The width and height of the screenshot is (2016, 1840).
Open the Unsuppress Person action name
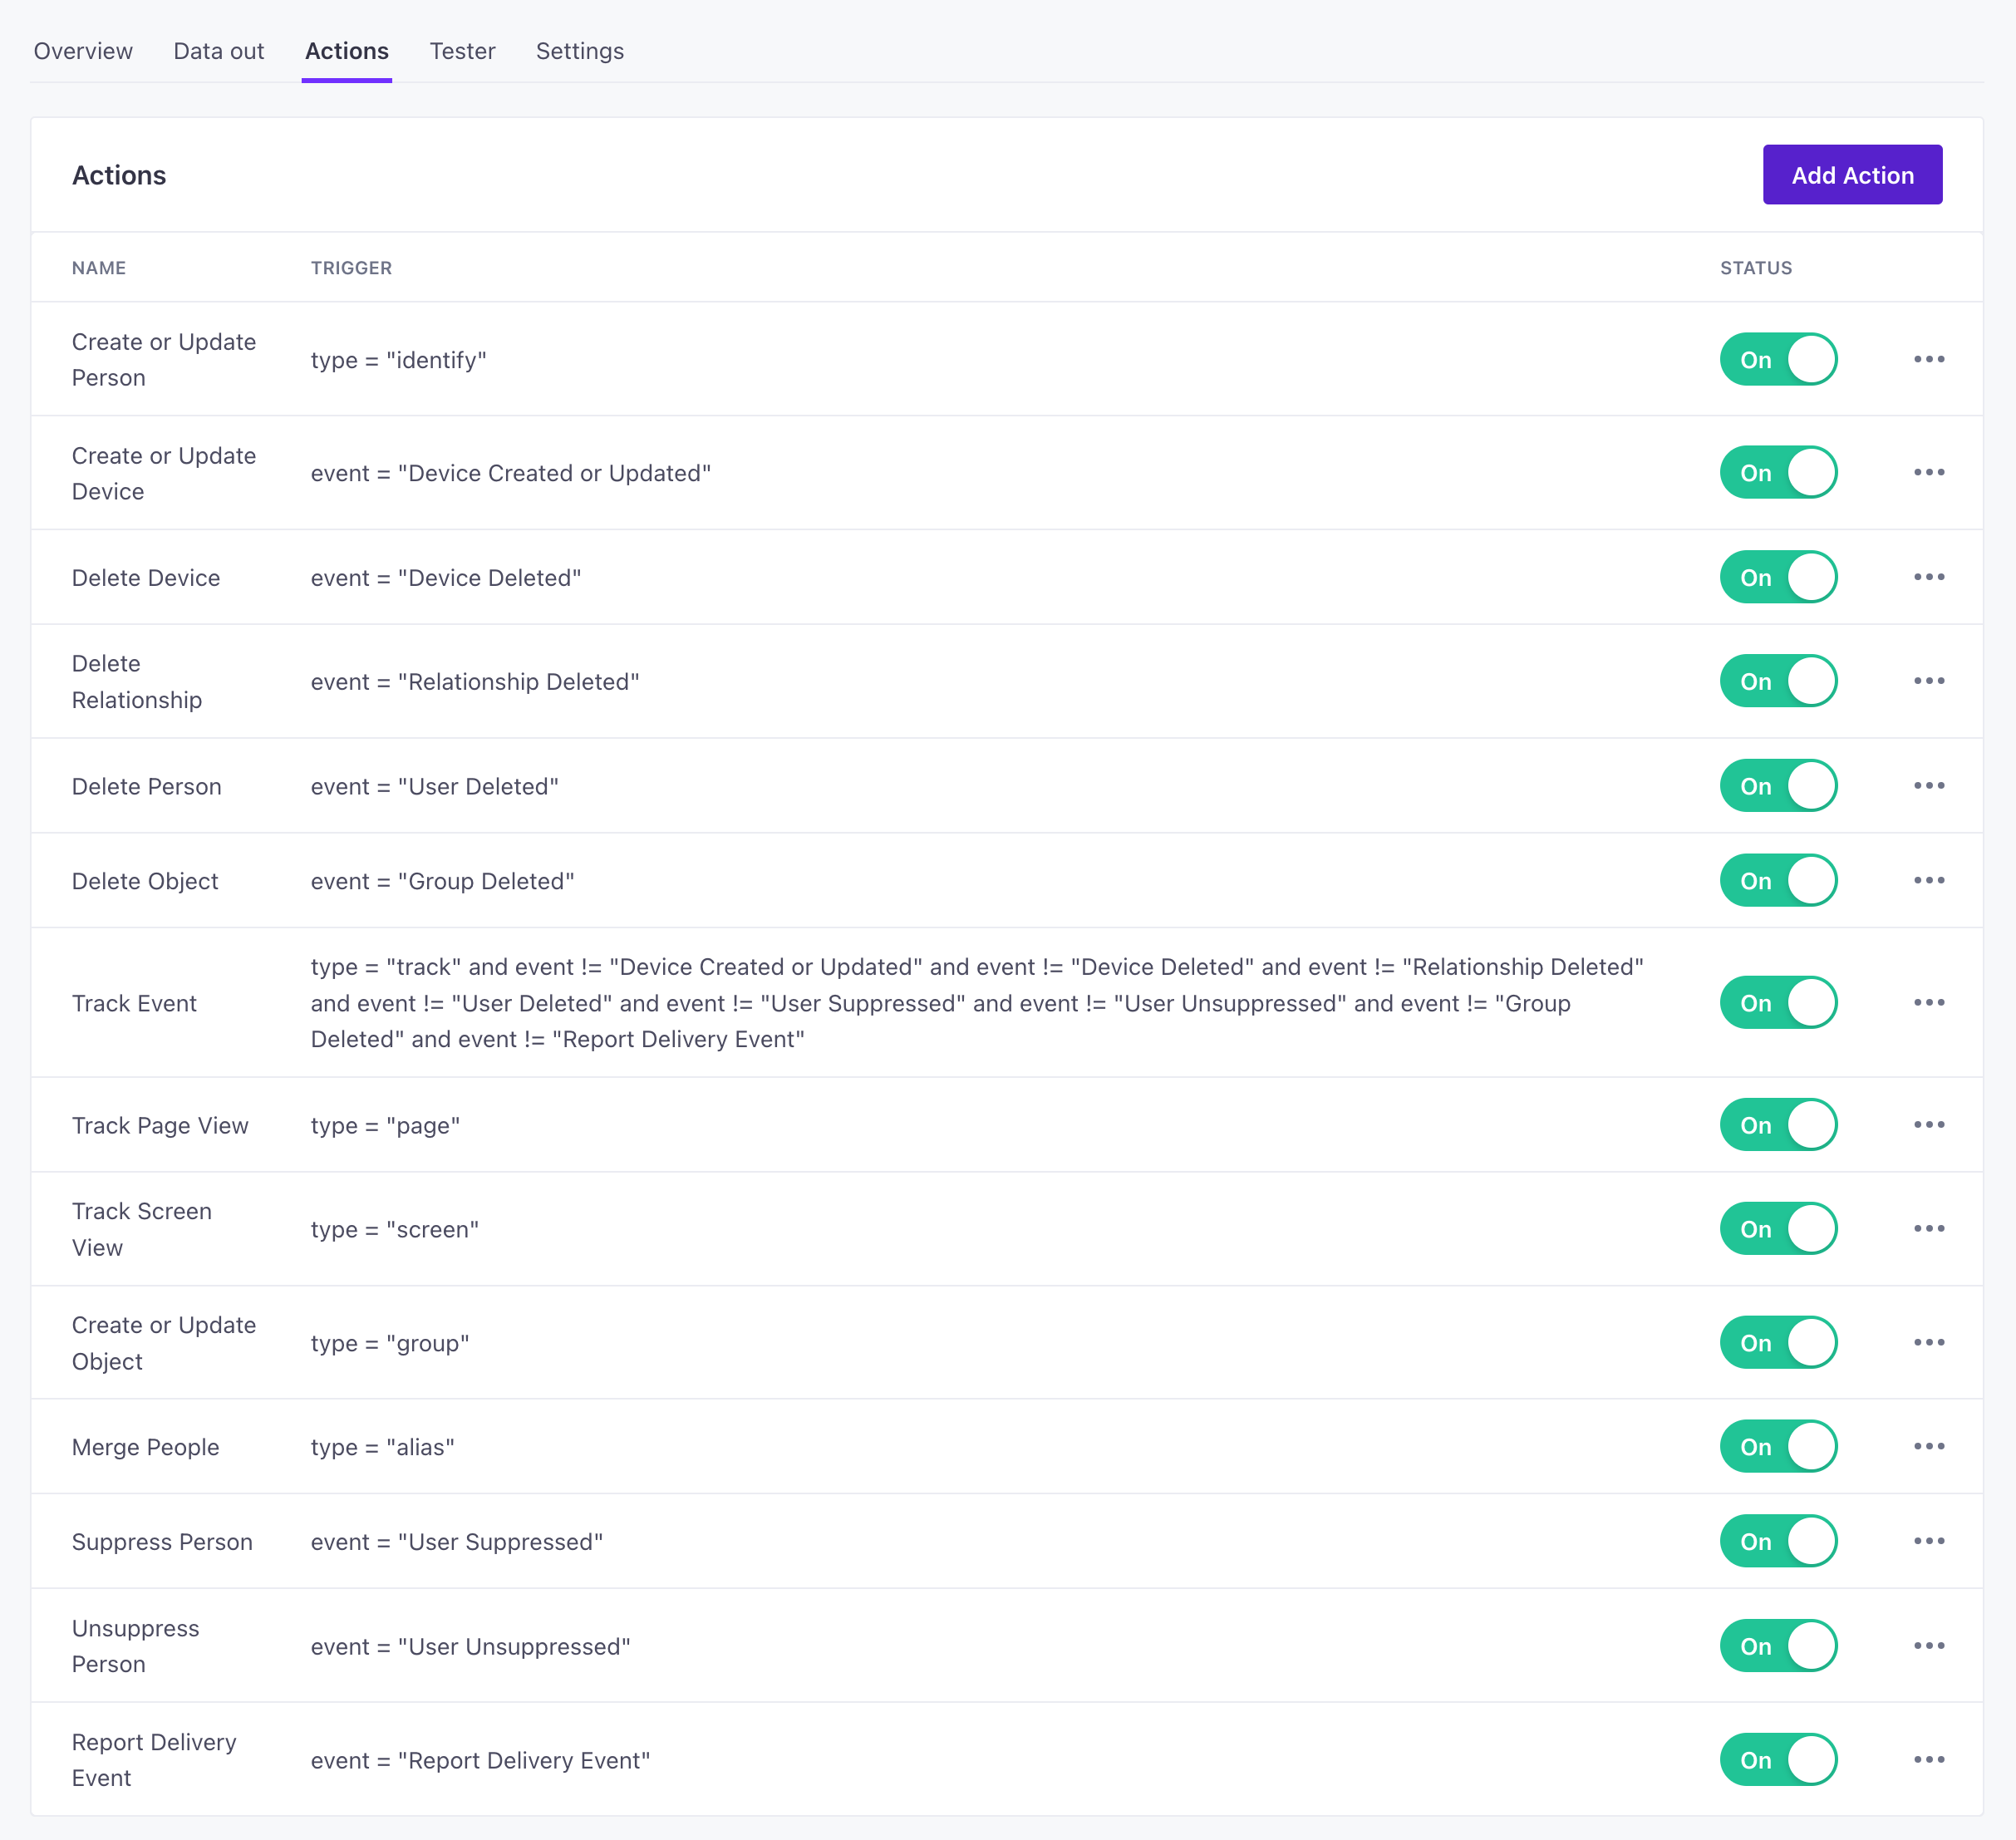coord(136,1647)
